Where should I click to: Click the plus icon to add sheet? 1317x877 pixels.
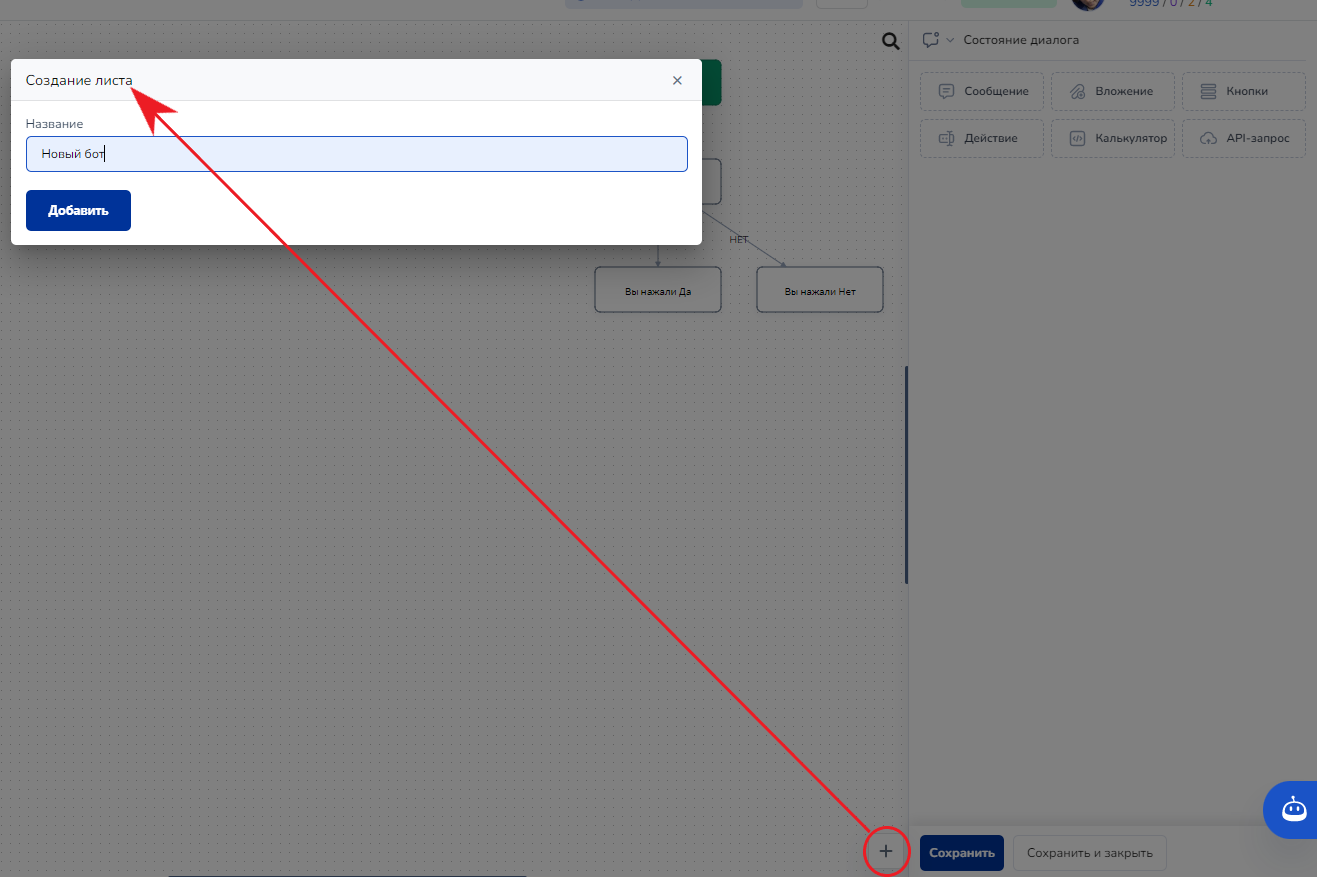click(x=885, y=852)
